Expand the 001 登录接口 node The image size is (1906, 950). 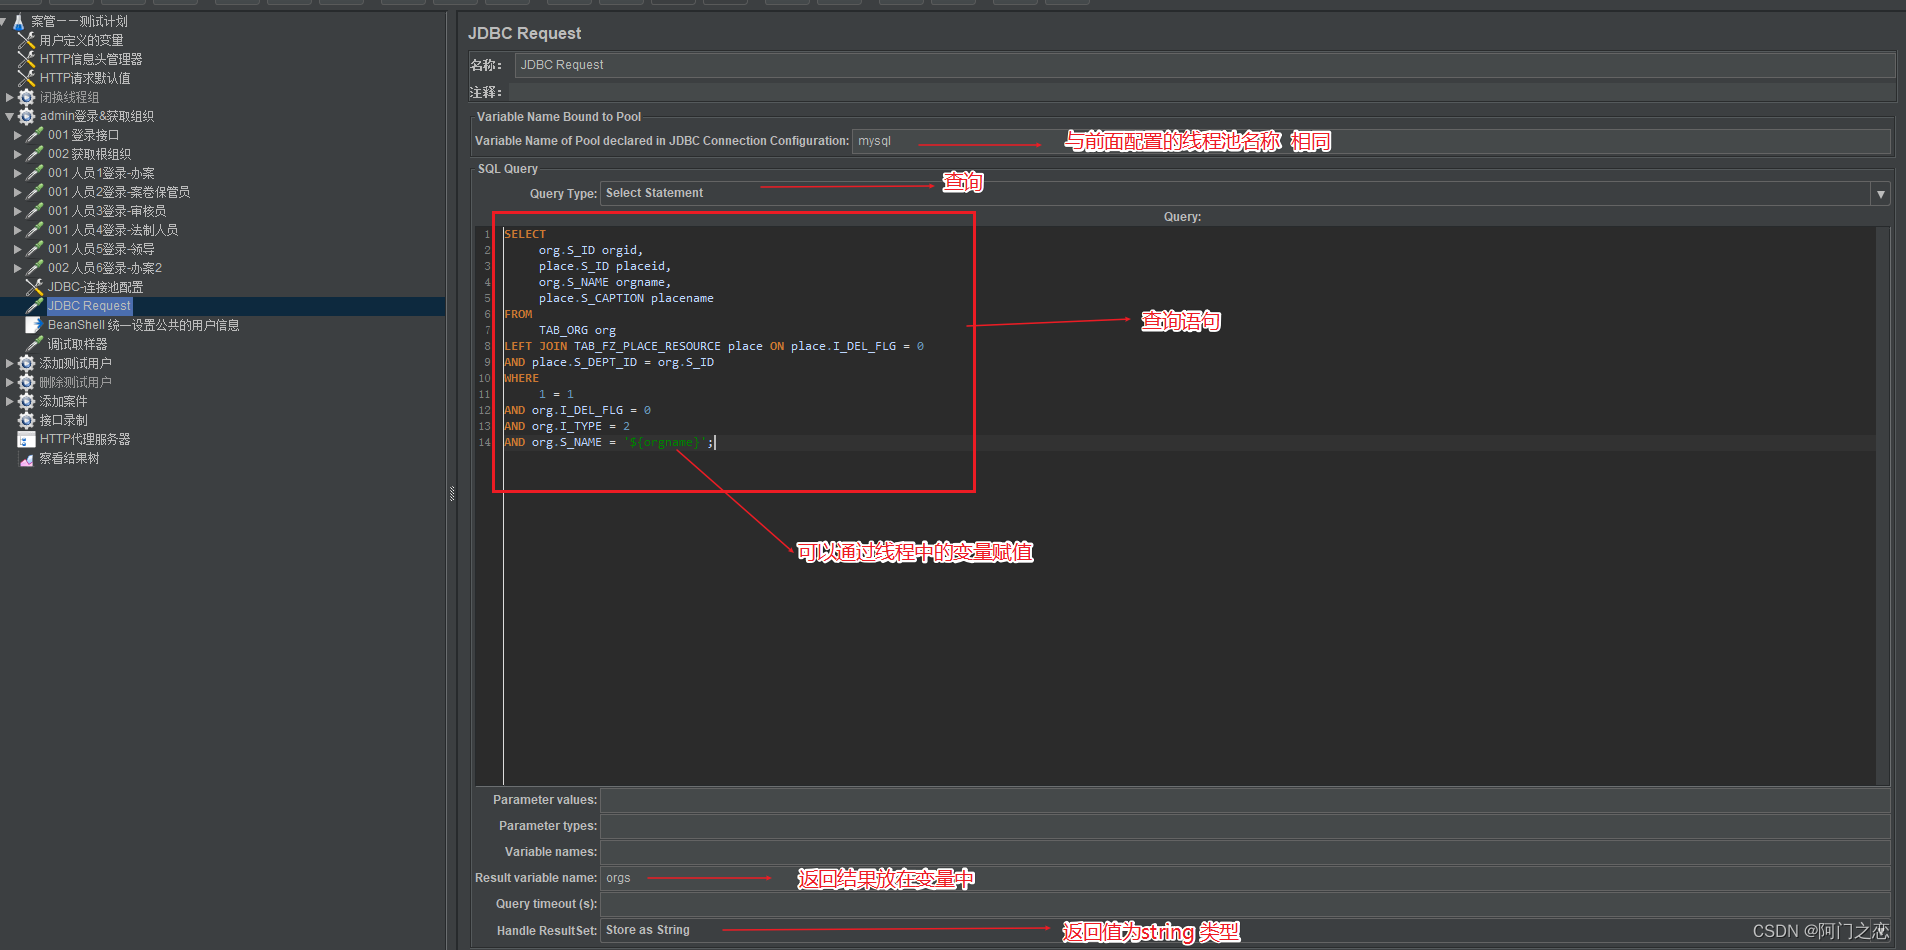tap(18, 135)
